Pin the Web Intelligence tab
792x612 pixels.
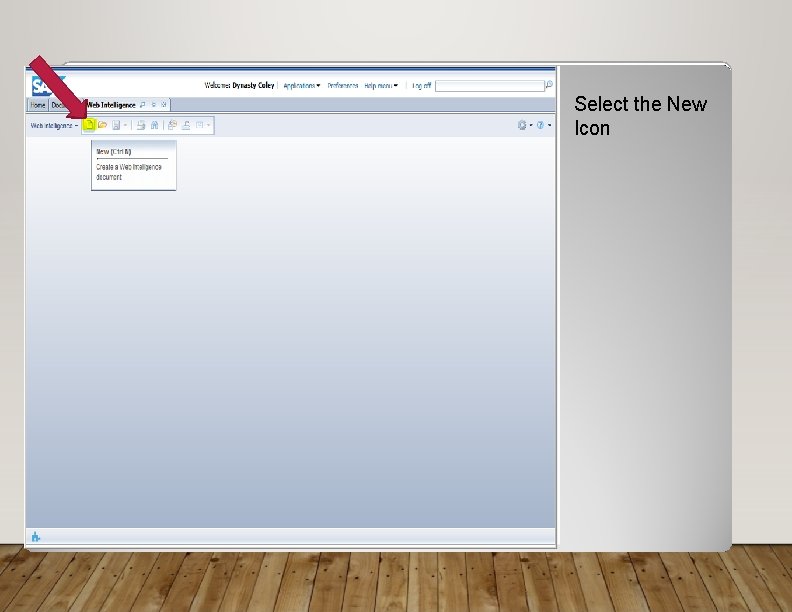point(142,105)
